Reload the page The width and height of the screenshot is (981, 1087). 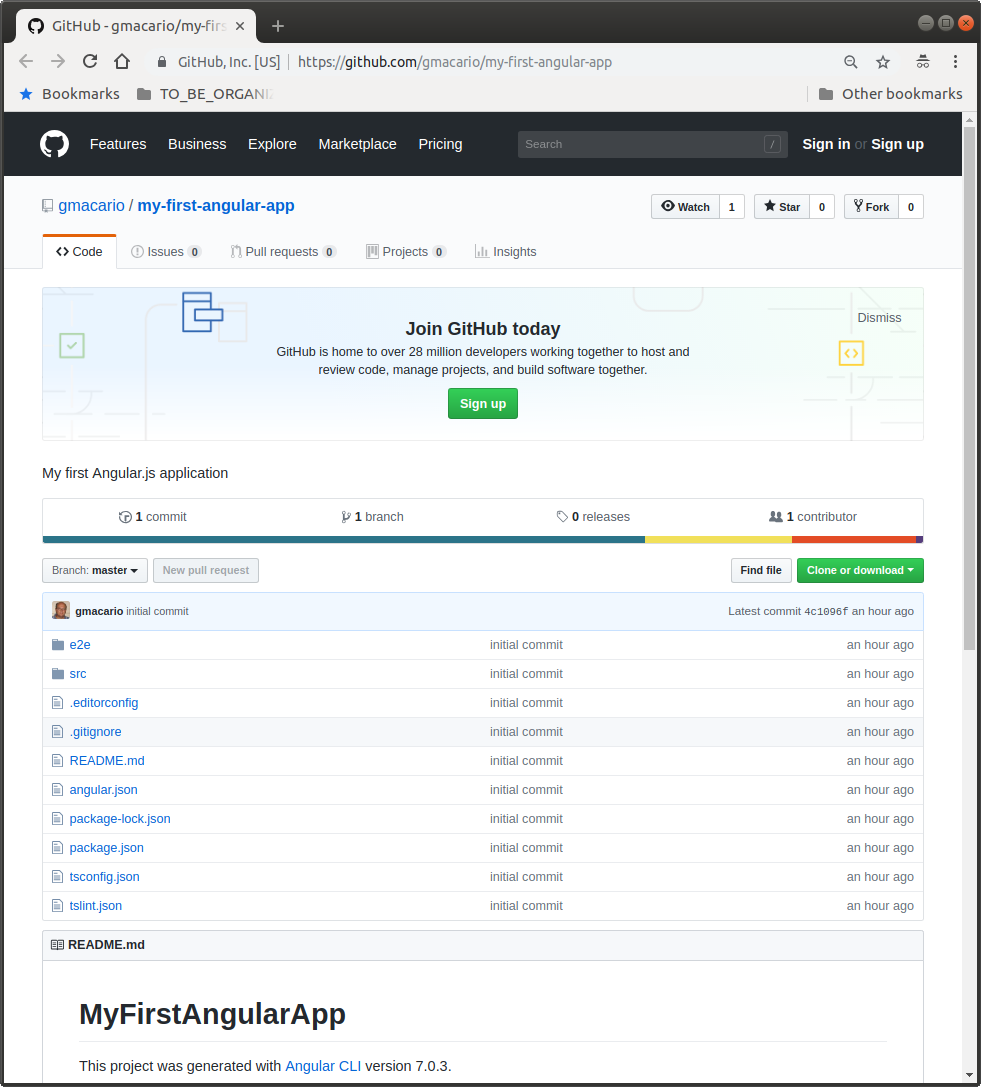pos(90,62)
